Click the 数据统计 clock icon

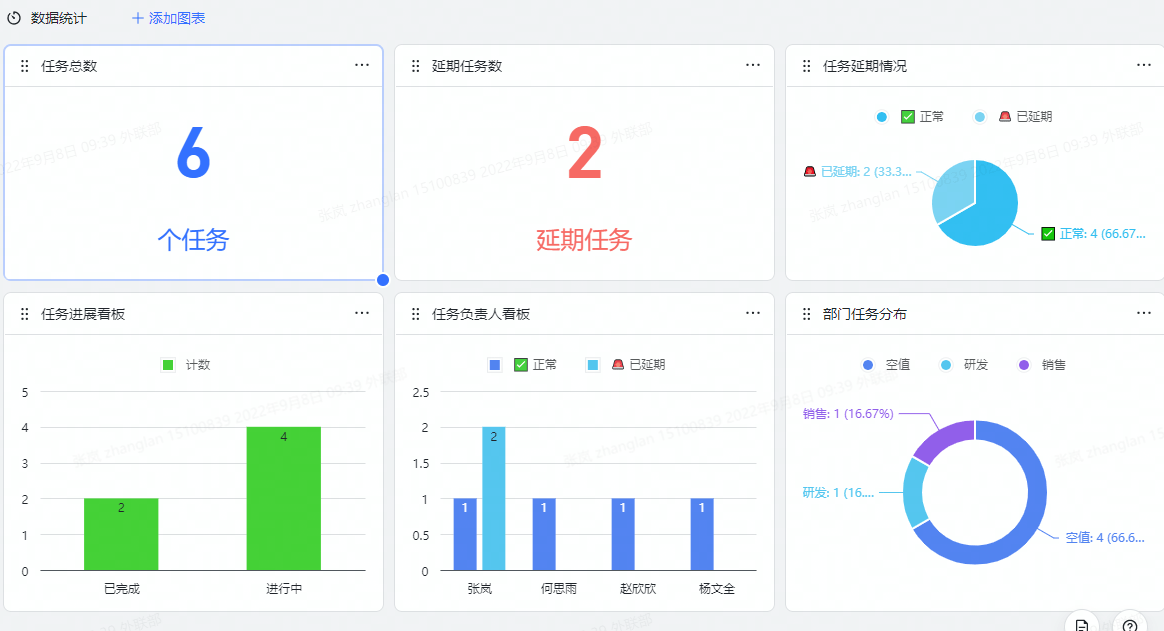[x=14, y=18]
